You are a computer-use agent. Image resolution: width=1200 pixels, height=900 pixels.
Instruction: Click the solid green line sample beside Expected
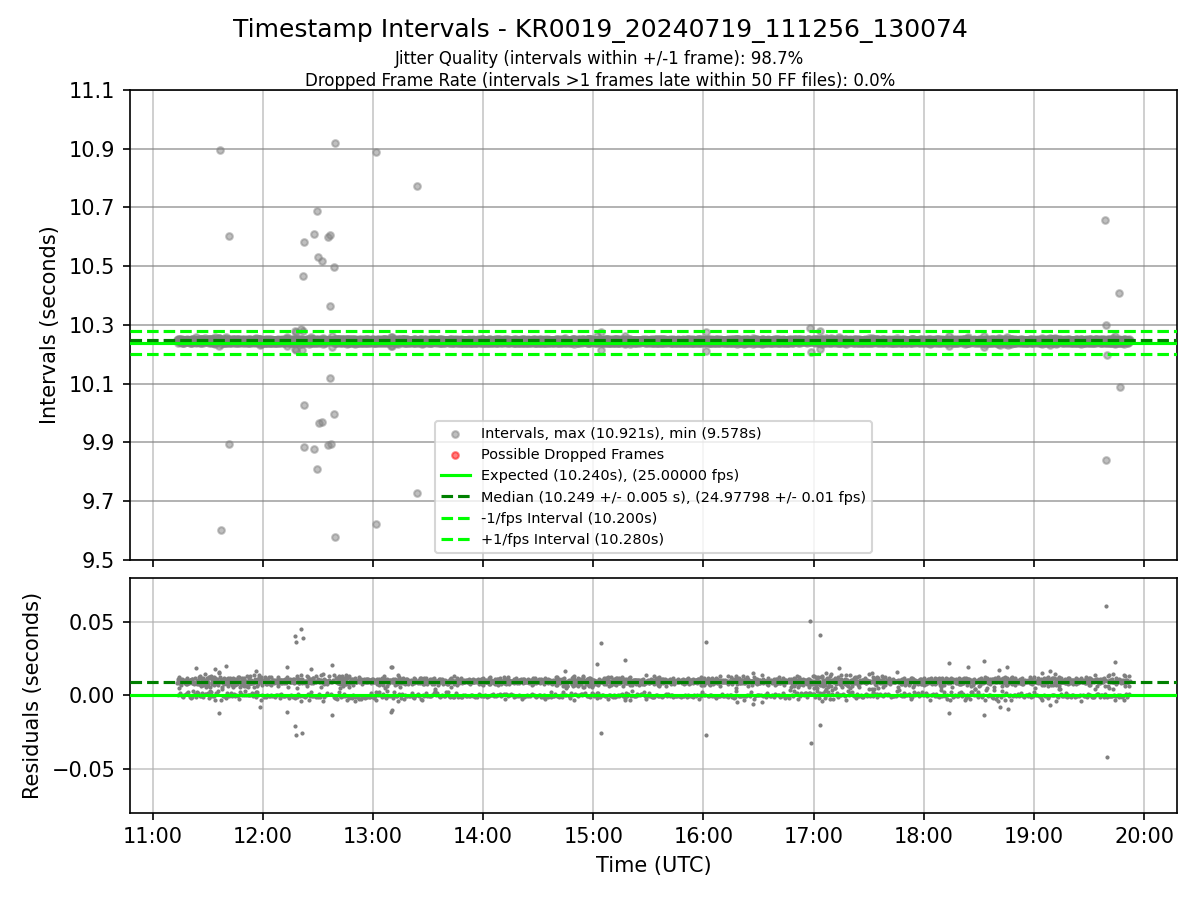pyautogui.click(x=455, y=476)
